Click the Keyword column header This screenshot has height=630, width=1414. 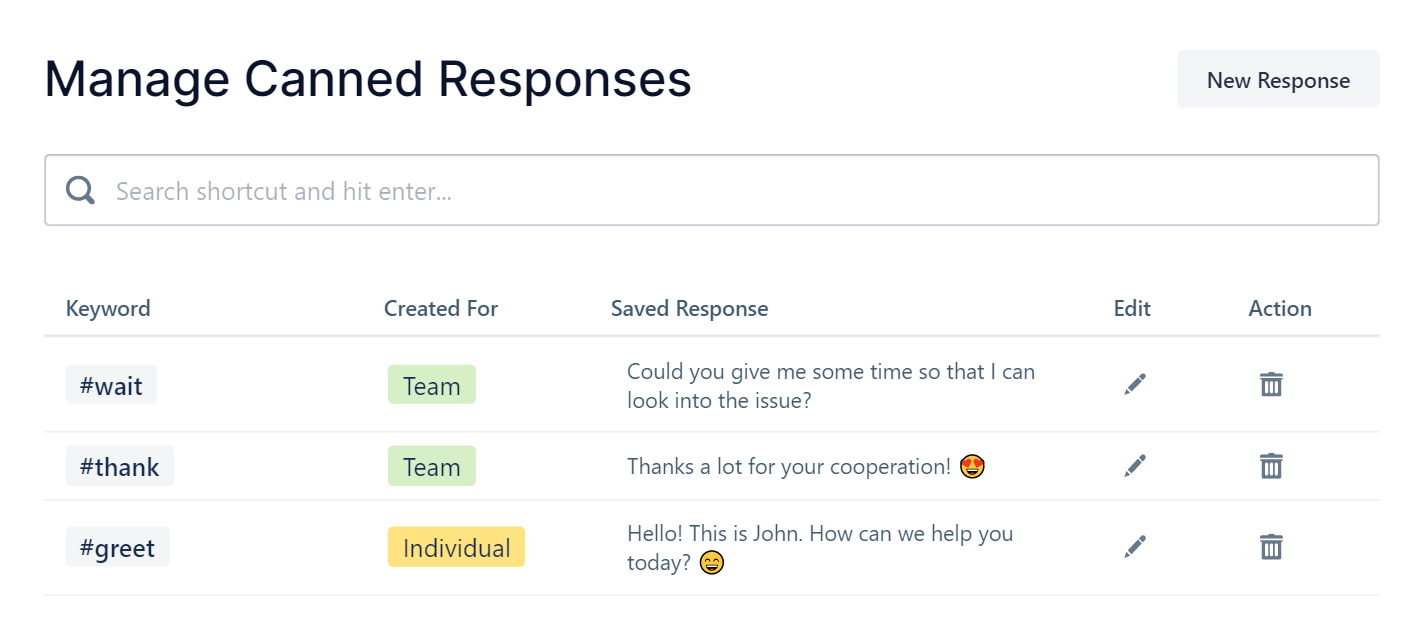(x=108, y=309)
